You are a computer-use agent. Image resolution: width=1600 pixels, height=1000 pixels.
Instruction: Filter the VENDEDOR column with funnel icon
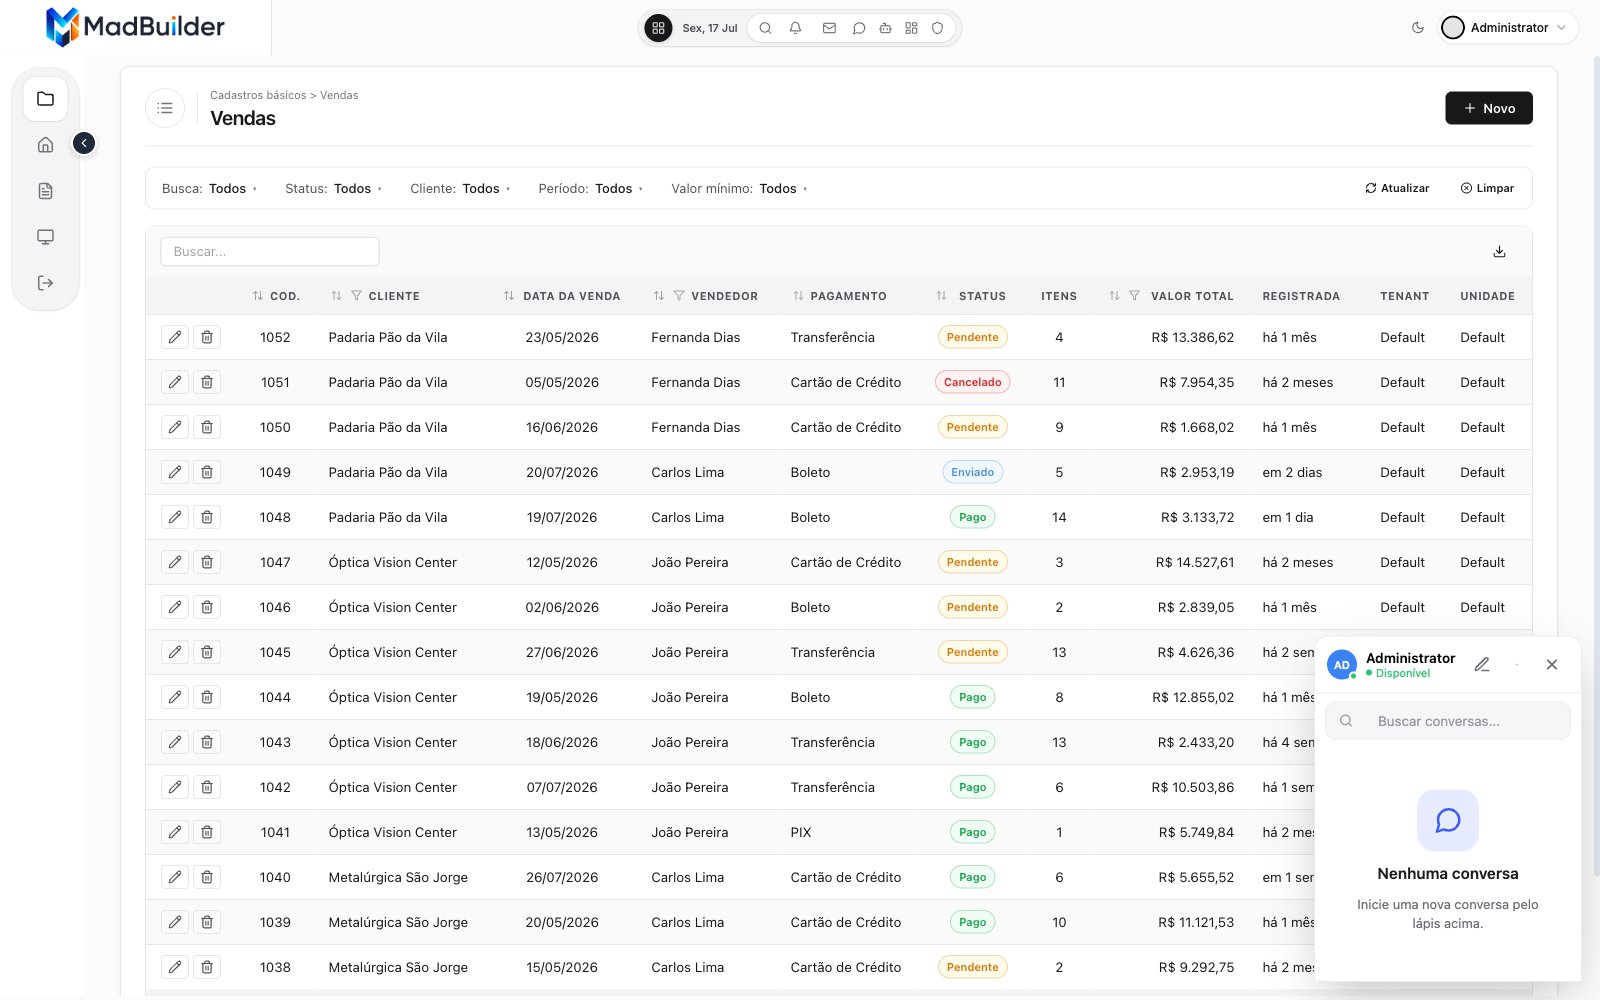679,296
